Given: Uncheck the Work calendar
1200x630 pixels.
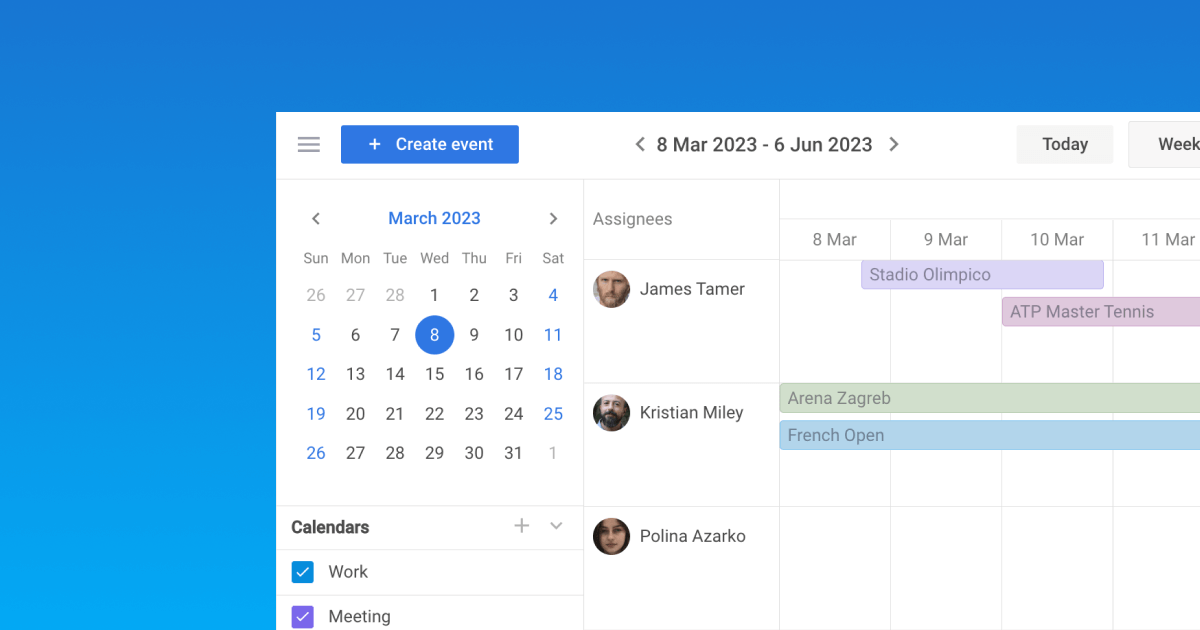Looking at the screenshot, I should click(302, 571).
